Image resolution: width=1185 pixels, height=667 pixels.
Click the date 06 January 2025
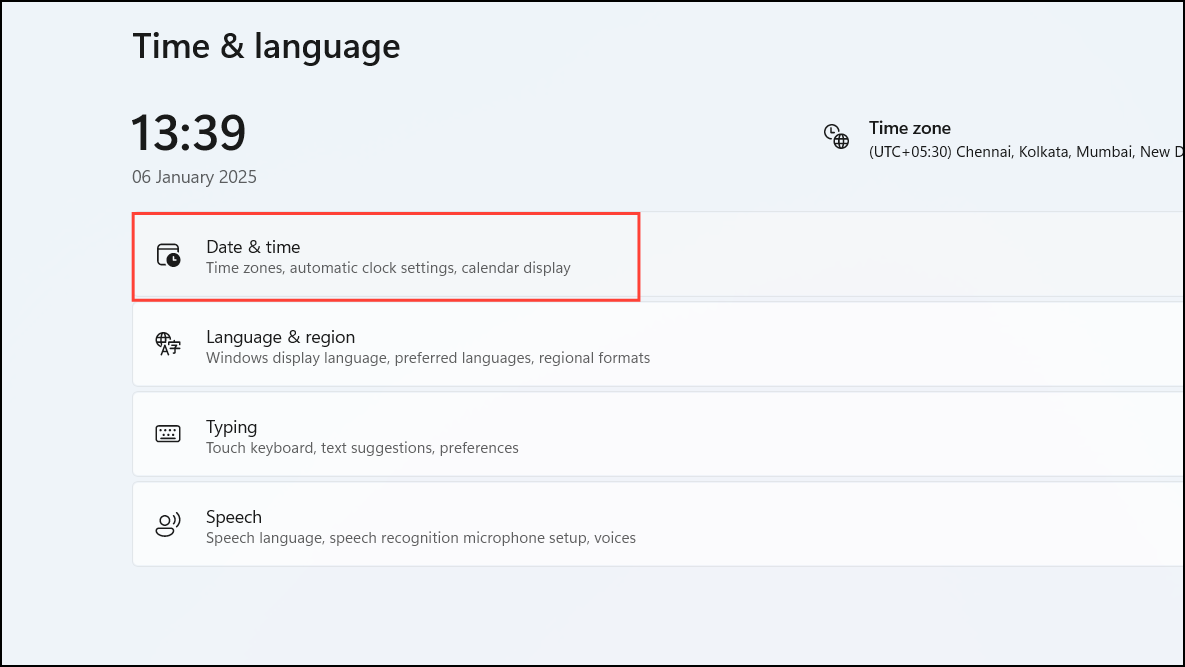pyautogui.click(x=194, y=176)
